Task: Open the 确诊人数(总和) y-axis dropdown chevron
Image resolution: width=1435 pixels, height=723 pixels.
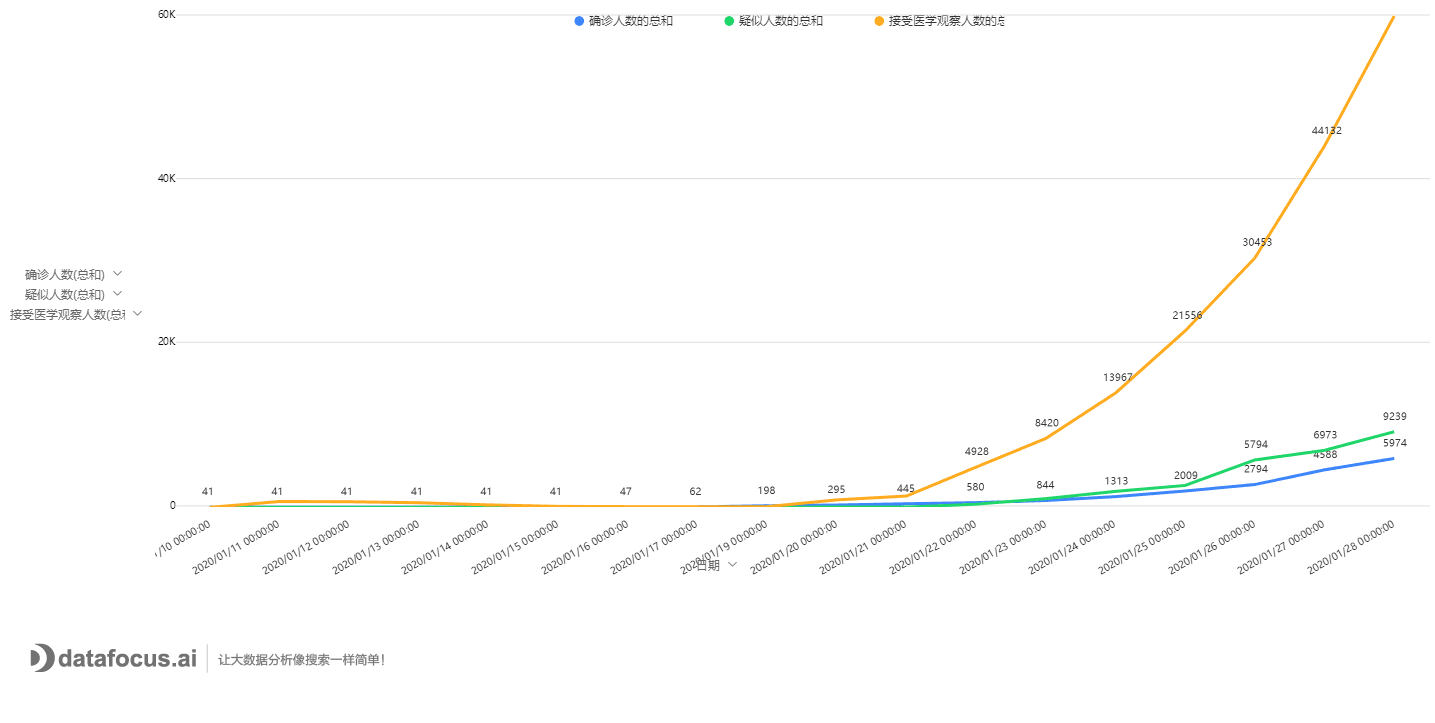Action: pos(118,273)
